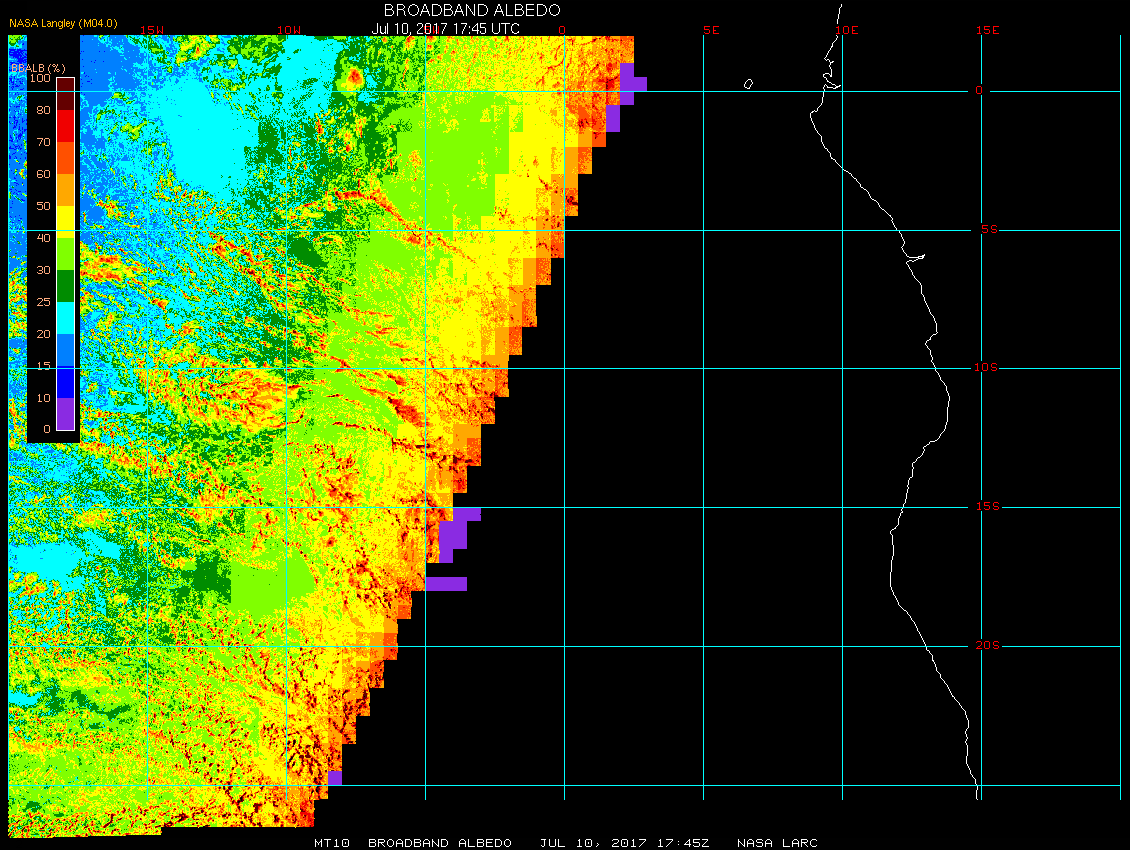Click the small island outline near the equator
This screenshot has width=1130, height=850.
[x=748, y=84]
